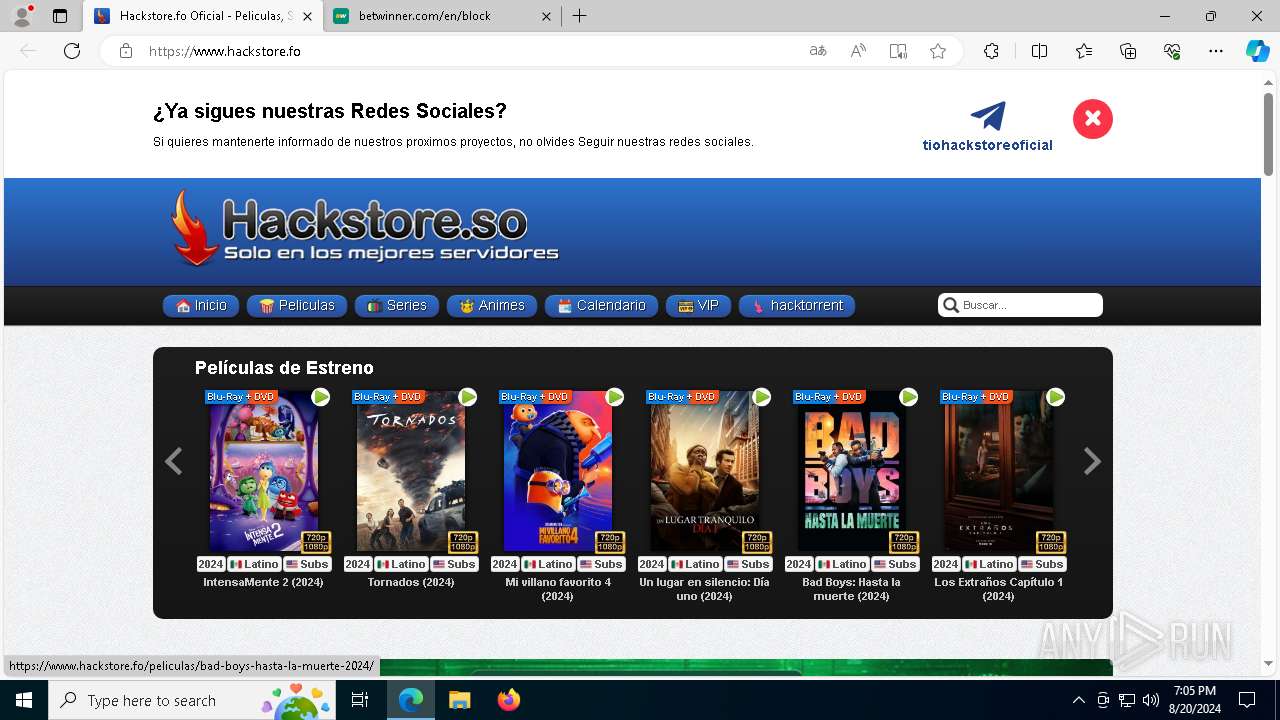Toggle split screen view

click(1039, 51)
